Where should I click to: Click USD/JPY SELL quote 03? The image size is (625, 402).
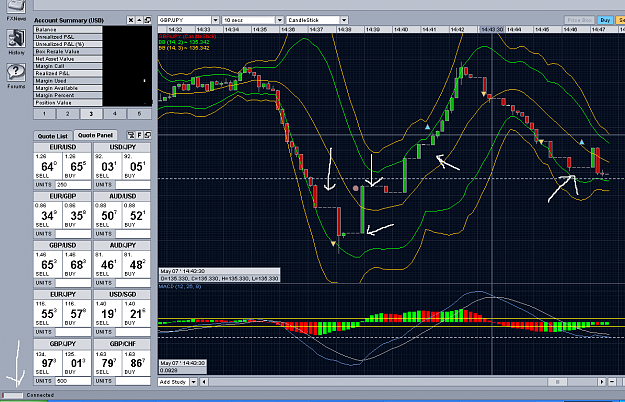108,166
